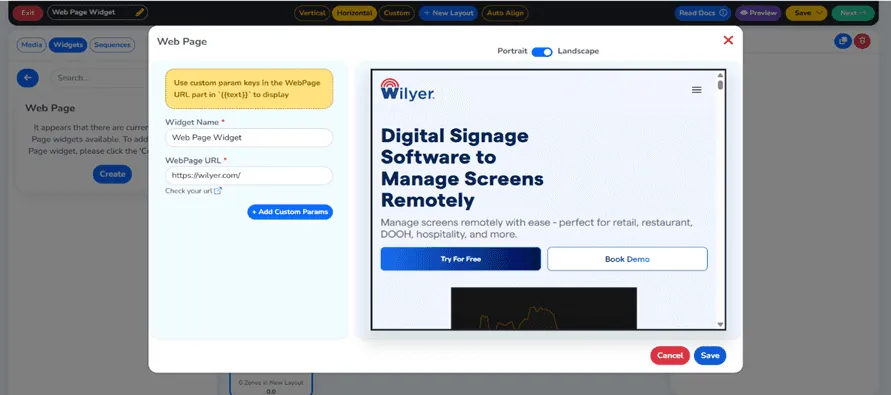Switch to the Media tab
891x395 pixels.
32,45
